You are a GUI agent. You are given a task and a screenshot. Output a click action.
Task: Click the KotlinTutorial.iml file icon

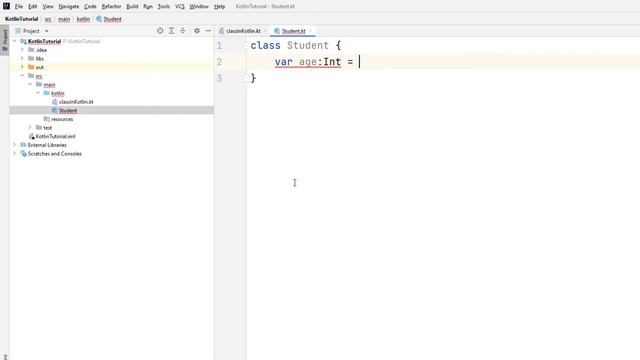(x=31, y=136)
